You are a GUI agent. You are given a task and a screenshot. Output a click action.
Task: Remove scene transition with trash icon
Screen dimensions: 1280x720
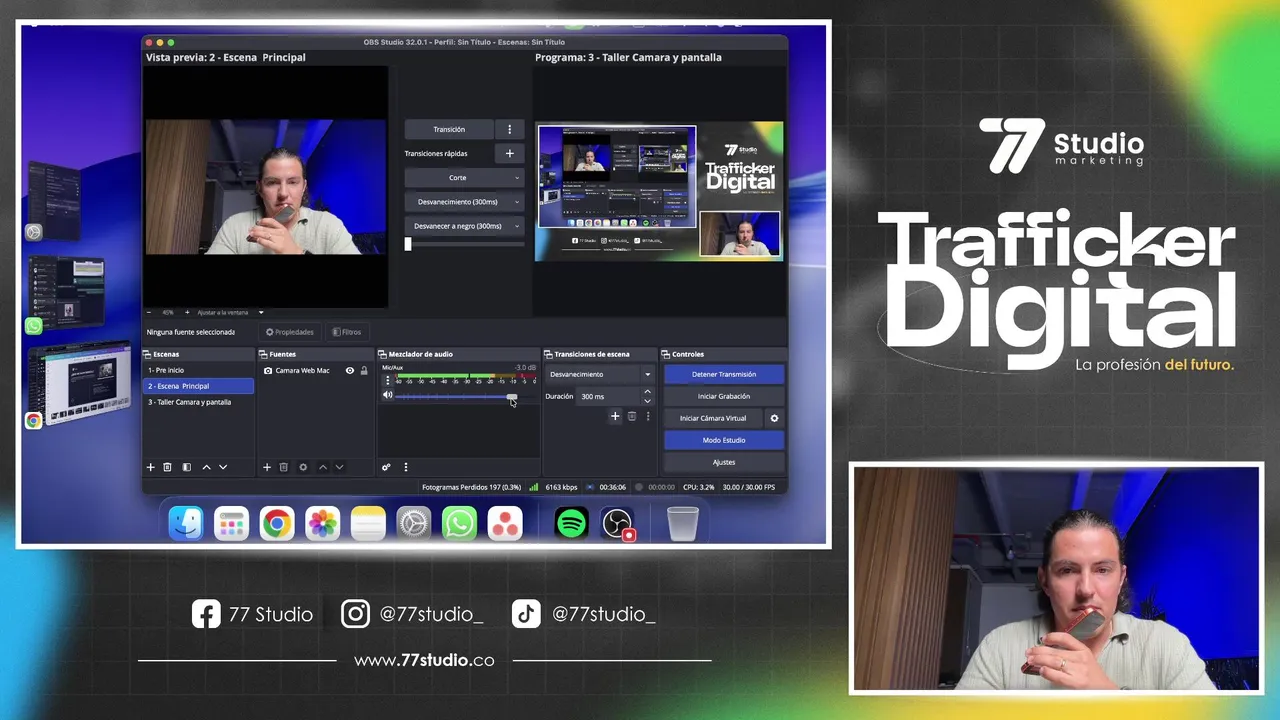pos(631,416)
